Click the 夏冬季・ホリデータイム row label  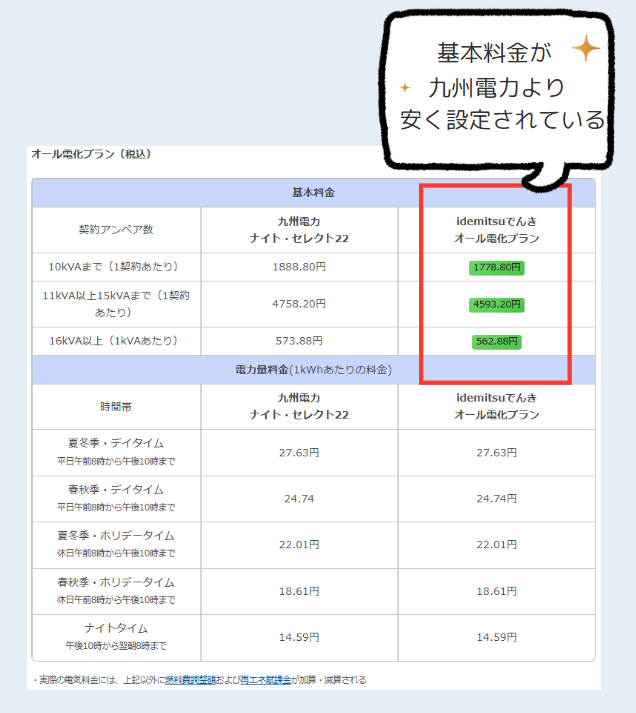116,536
